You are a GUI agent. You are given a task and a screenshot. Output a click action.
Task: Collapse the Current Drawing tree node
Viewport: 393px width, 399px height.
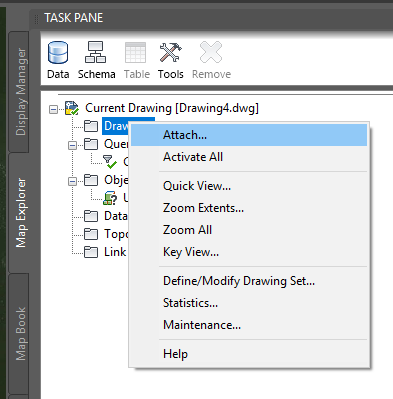click(53, 109)
